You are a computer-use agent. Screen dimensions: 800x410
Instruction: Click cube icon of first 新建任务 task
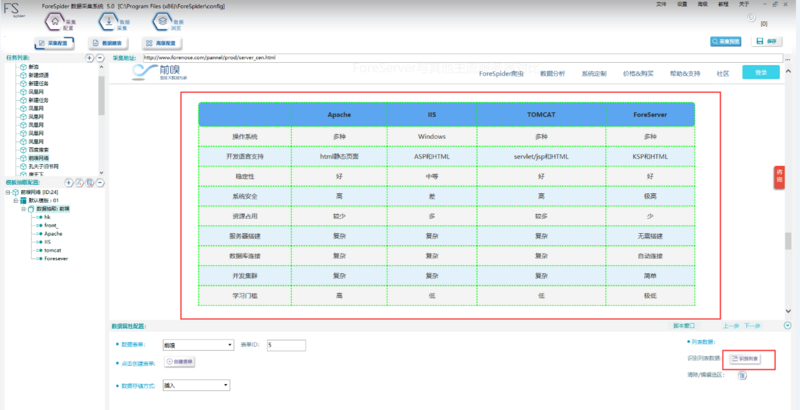pos(23,83)
